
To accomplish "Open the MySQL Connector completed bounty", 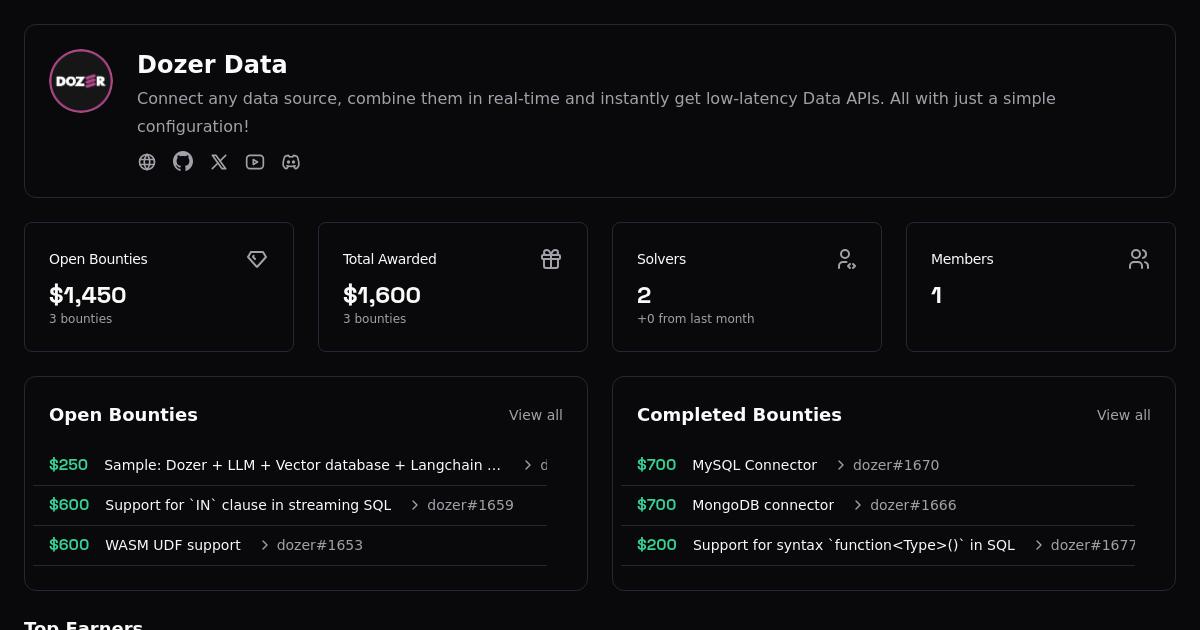I will pos(754,465).
